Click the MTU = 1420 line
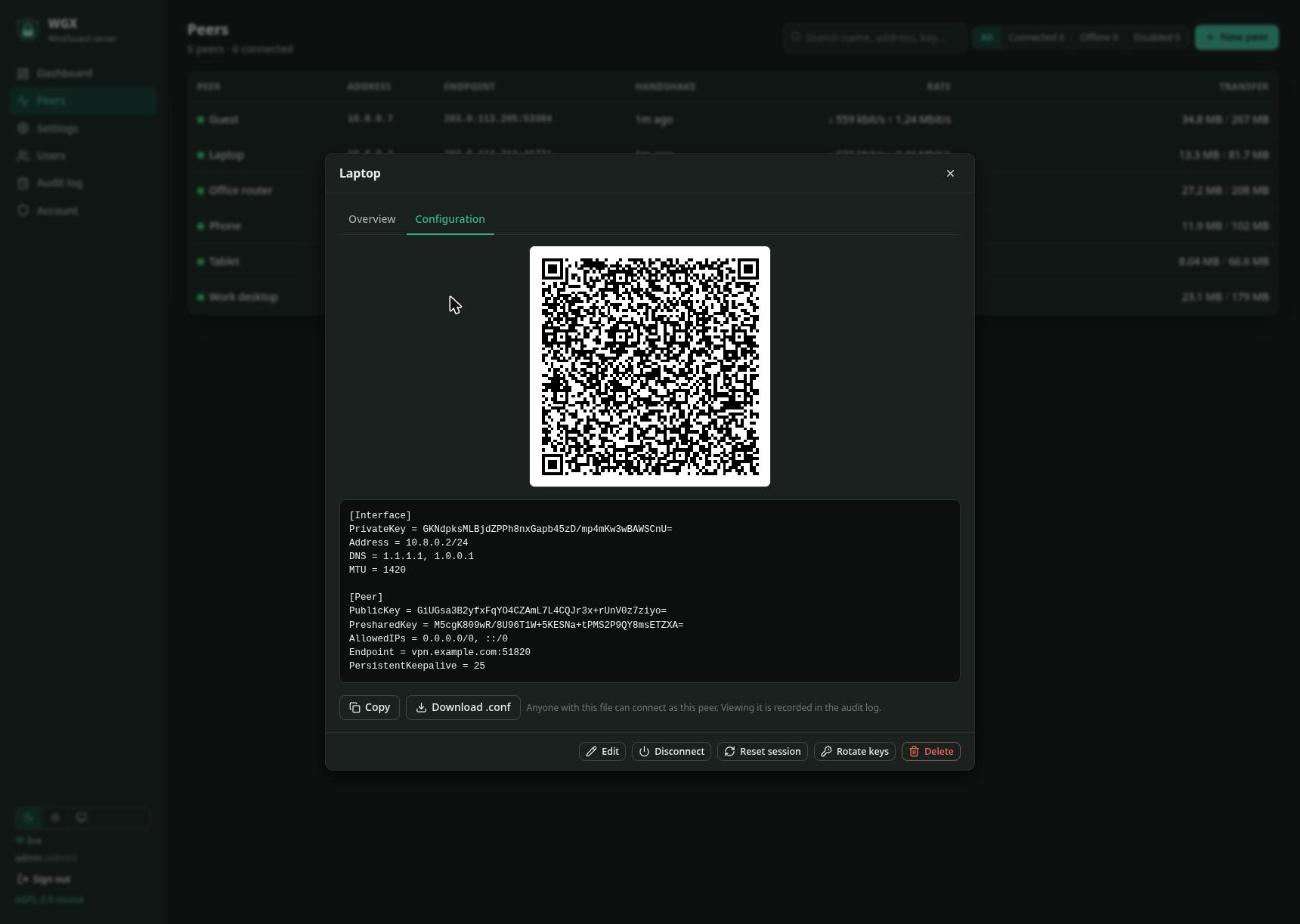This screenshot has width=1300, height=924. 377,570
